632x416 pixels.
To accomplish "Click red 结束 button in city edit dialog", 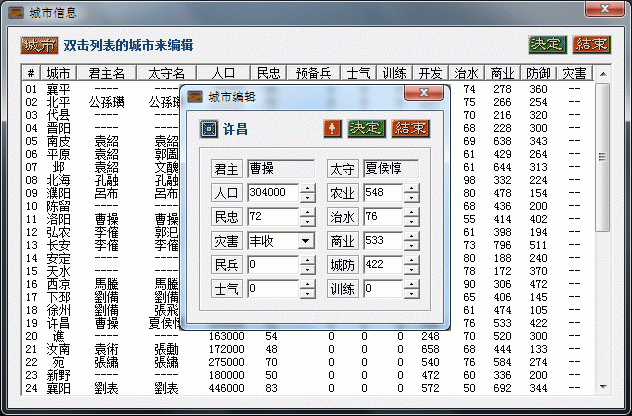I will 410,129.
